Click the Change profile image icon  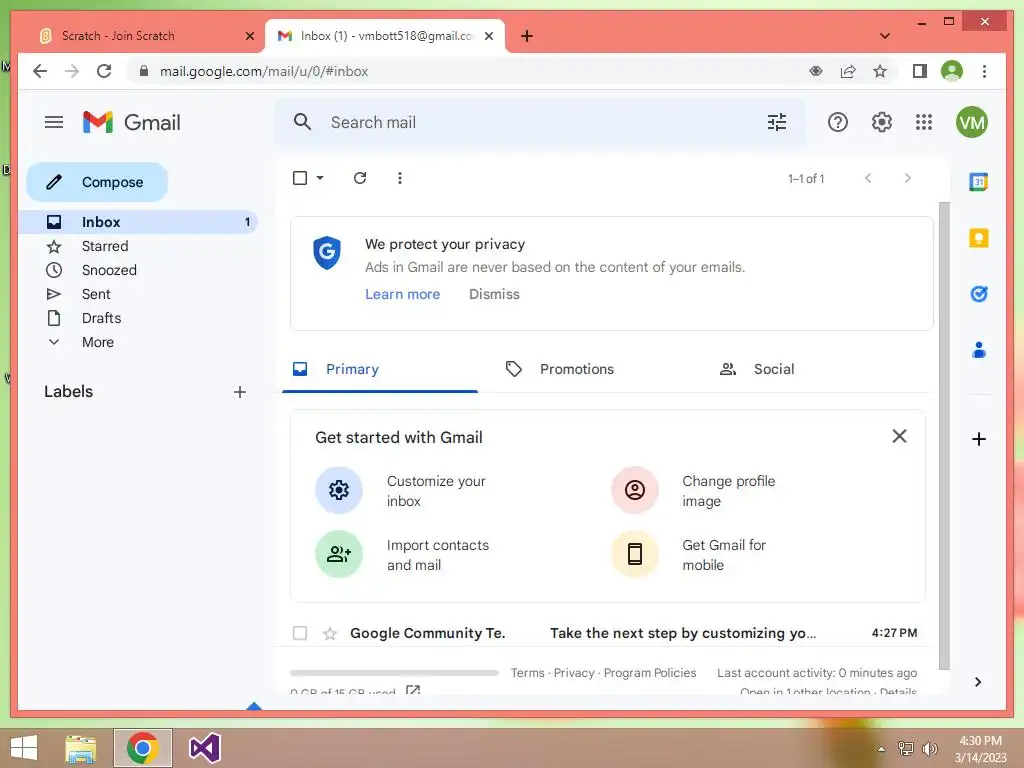[x=634, y=490]
